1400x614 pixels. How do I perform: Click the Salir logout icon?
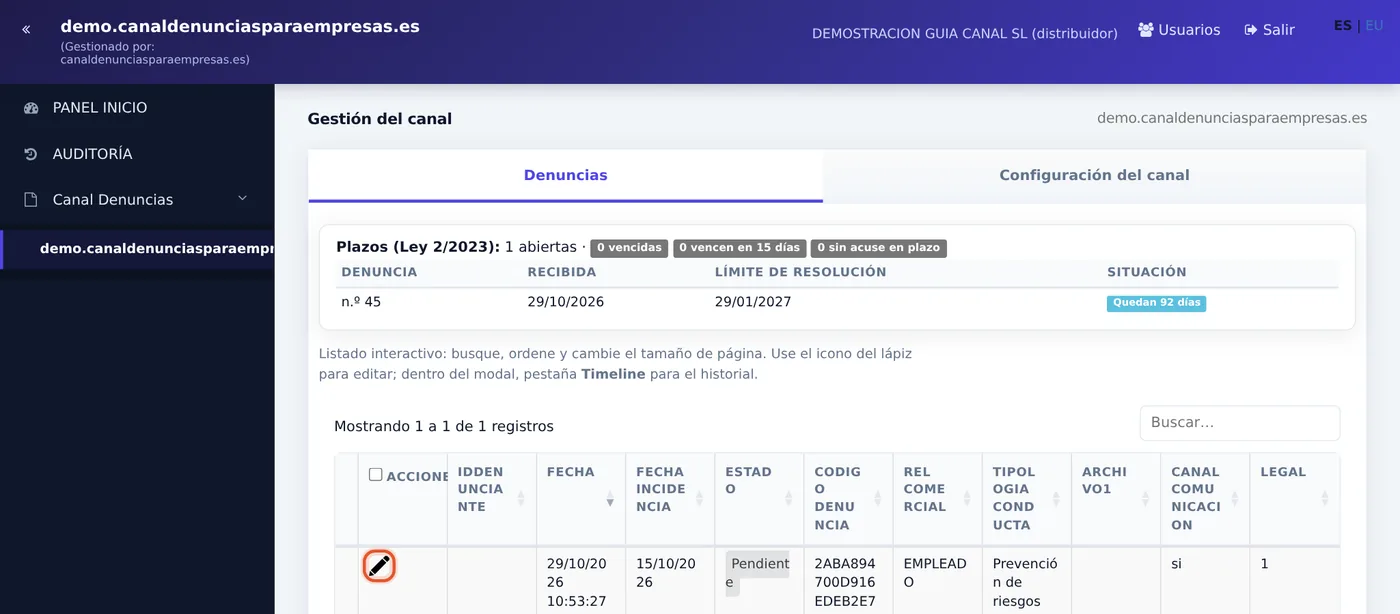click(x=1250, y=30)
